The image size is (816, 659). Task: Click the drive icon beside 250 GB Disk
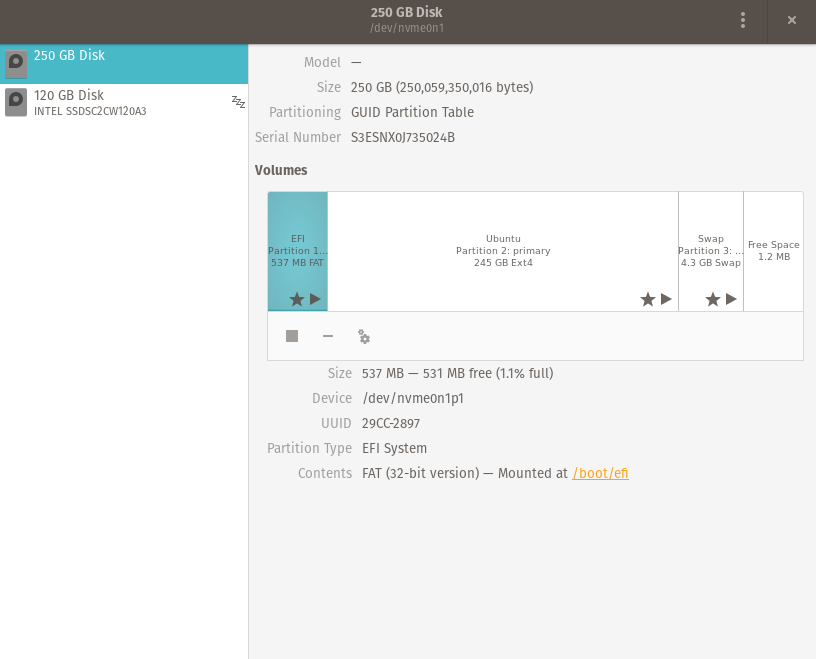click(x=16, y=63)
